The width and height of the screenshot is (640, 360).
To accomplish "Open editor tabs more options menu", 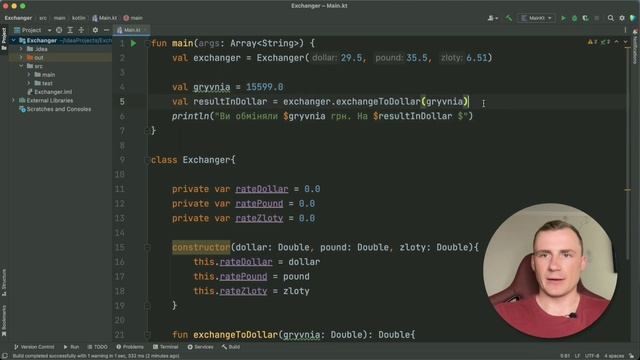I will 625,30.
